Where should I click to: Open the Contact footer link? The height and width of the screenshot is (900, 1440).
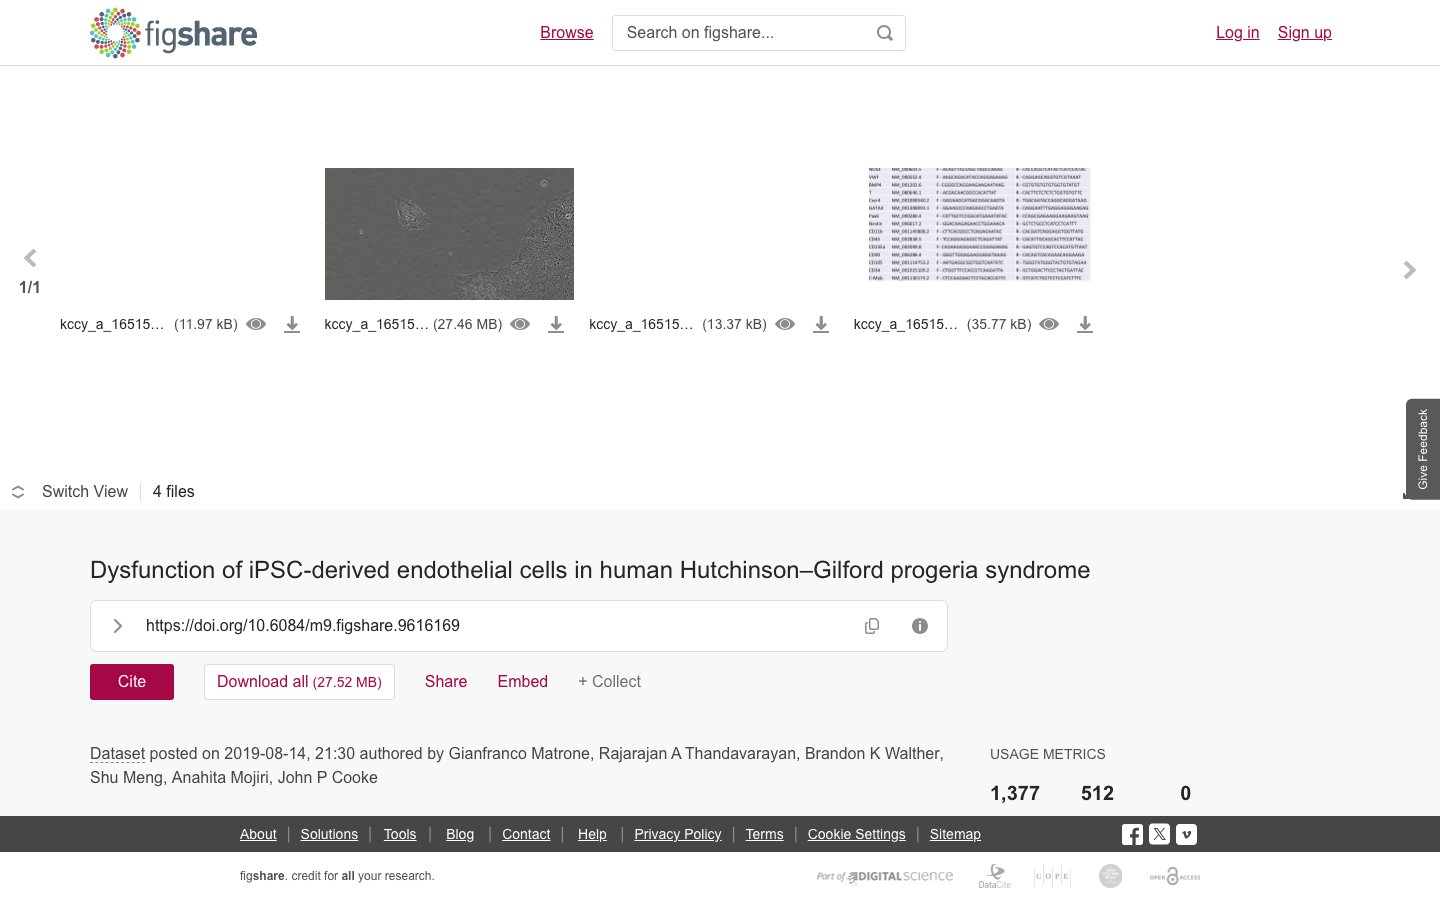pos(526,834)
